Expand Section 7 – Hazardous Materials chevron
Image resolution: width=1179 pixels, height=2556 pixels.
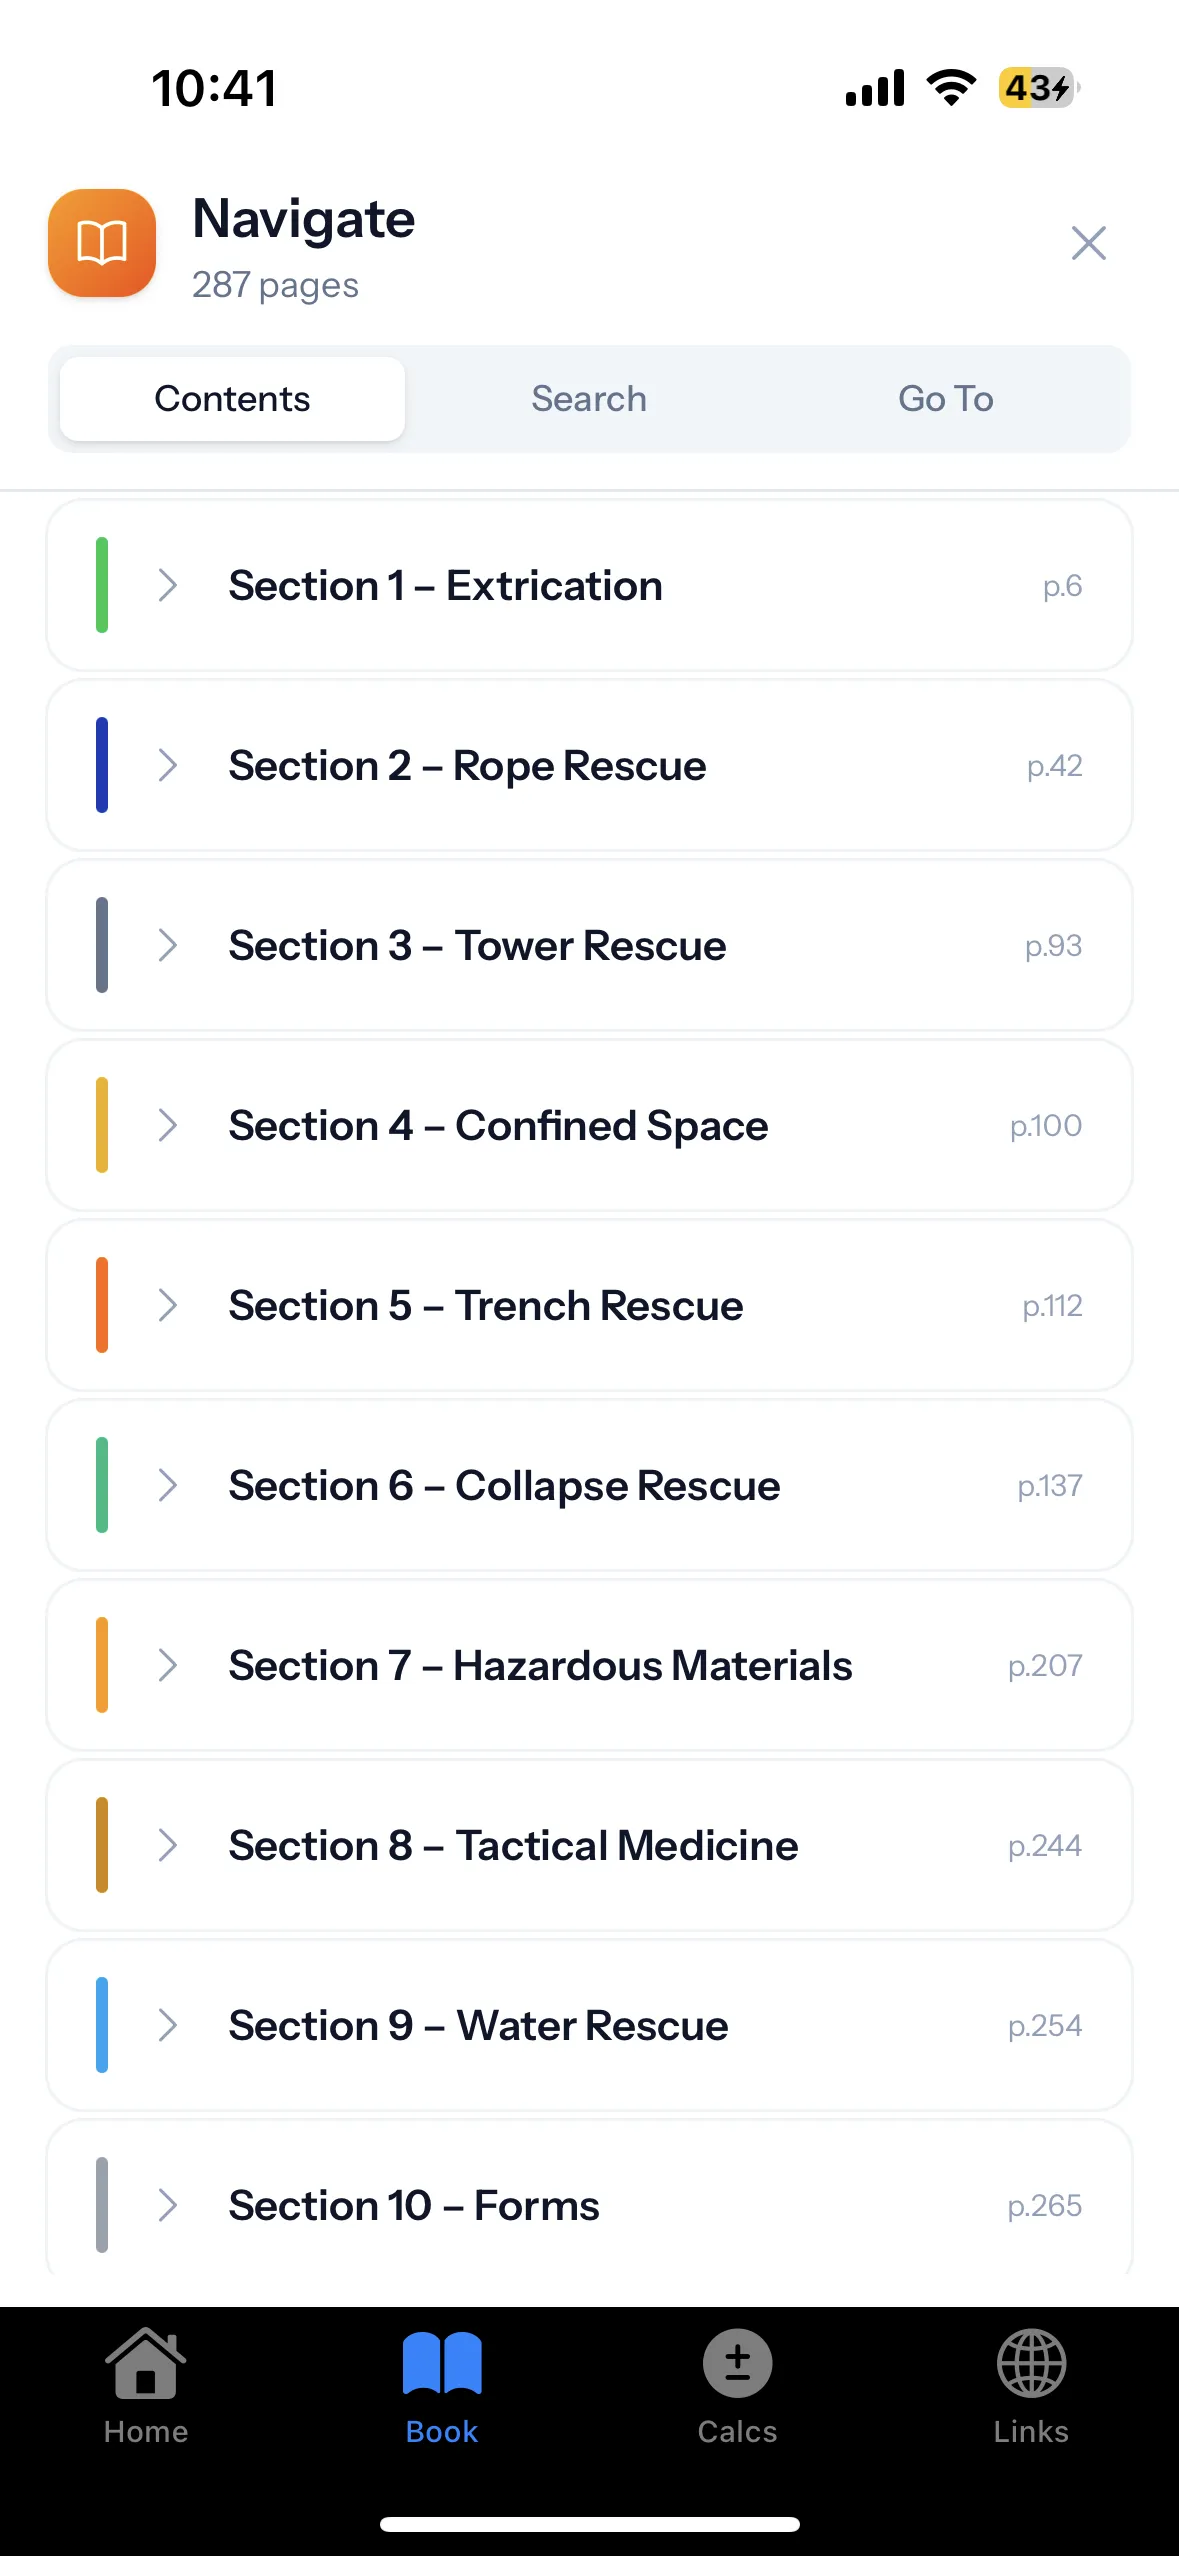tap(168, 1666)
